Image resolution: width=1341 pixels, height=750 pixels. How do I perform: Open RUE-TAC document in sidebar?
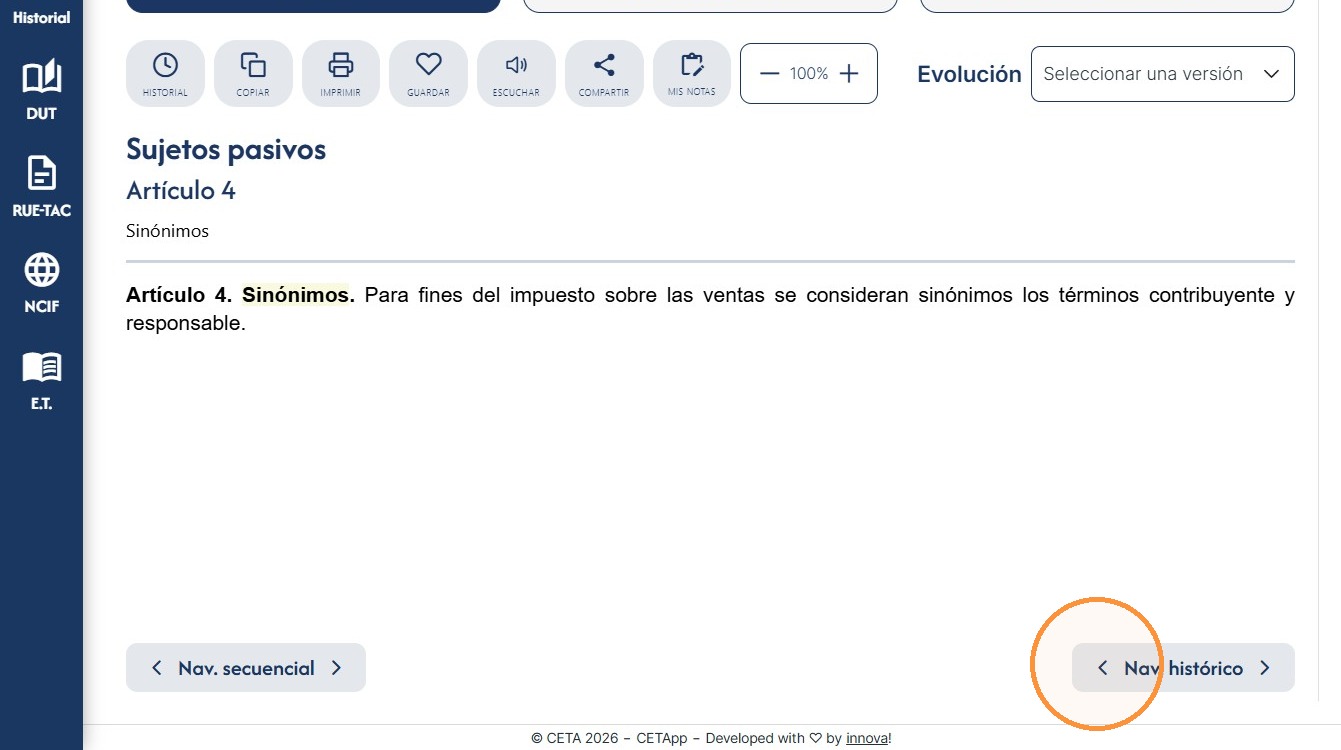[41, 187]
